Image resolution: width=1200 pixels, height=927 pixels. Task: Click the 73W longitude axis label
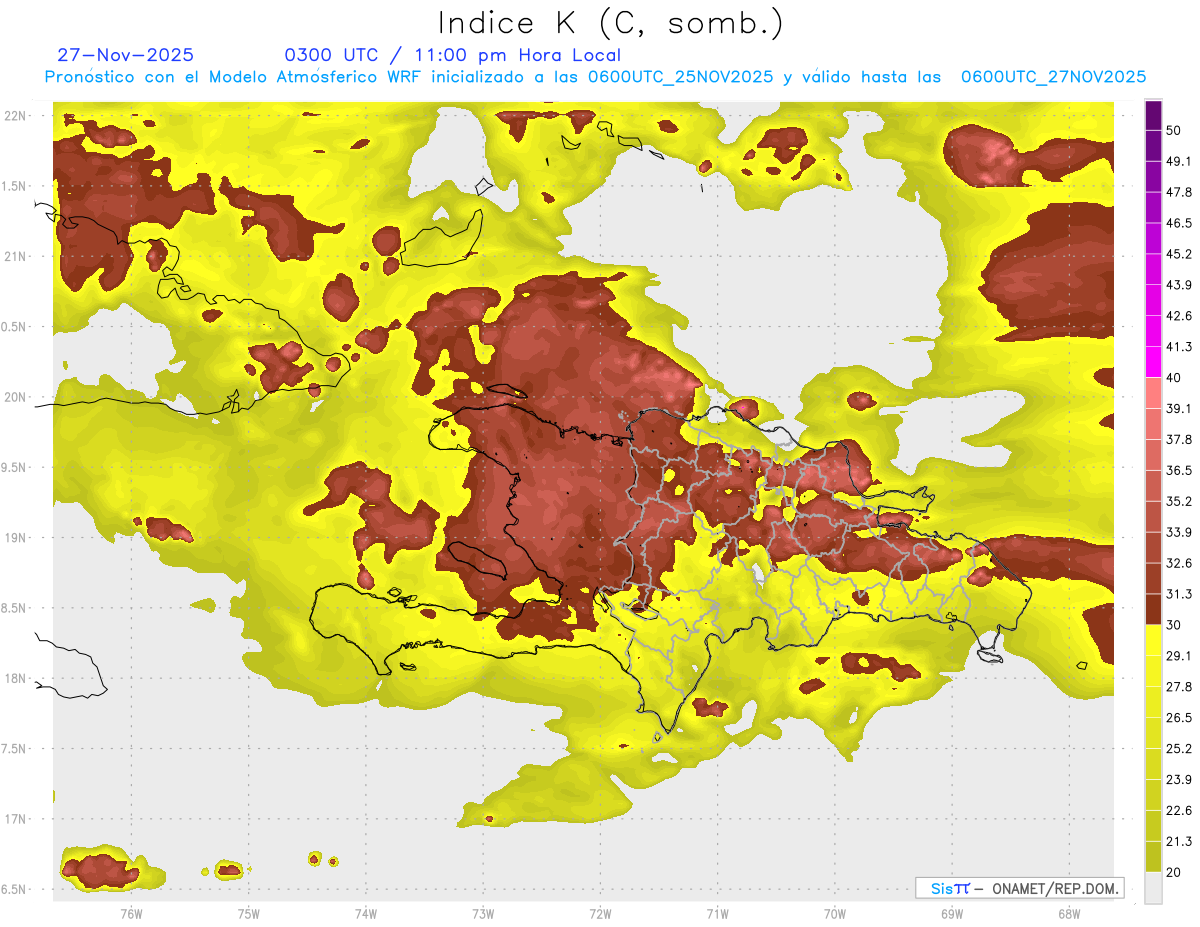tap(483, 914)
